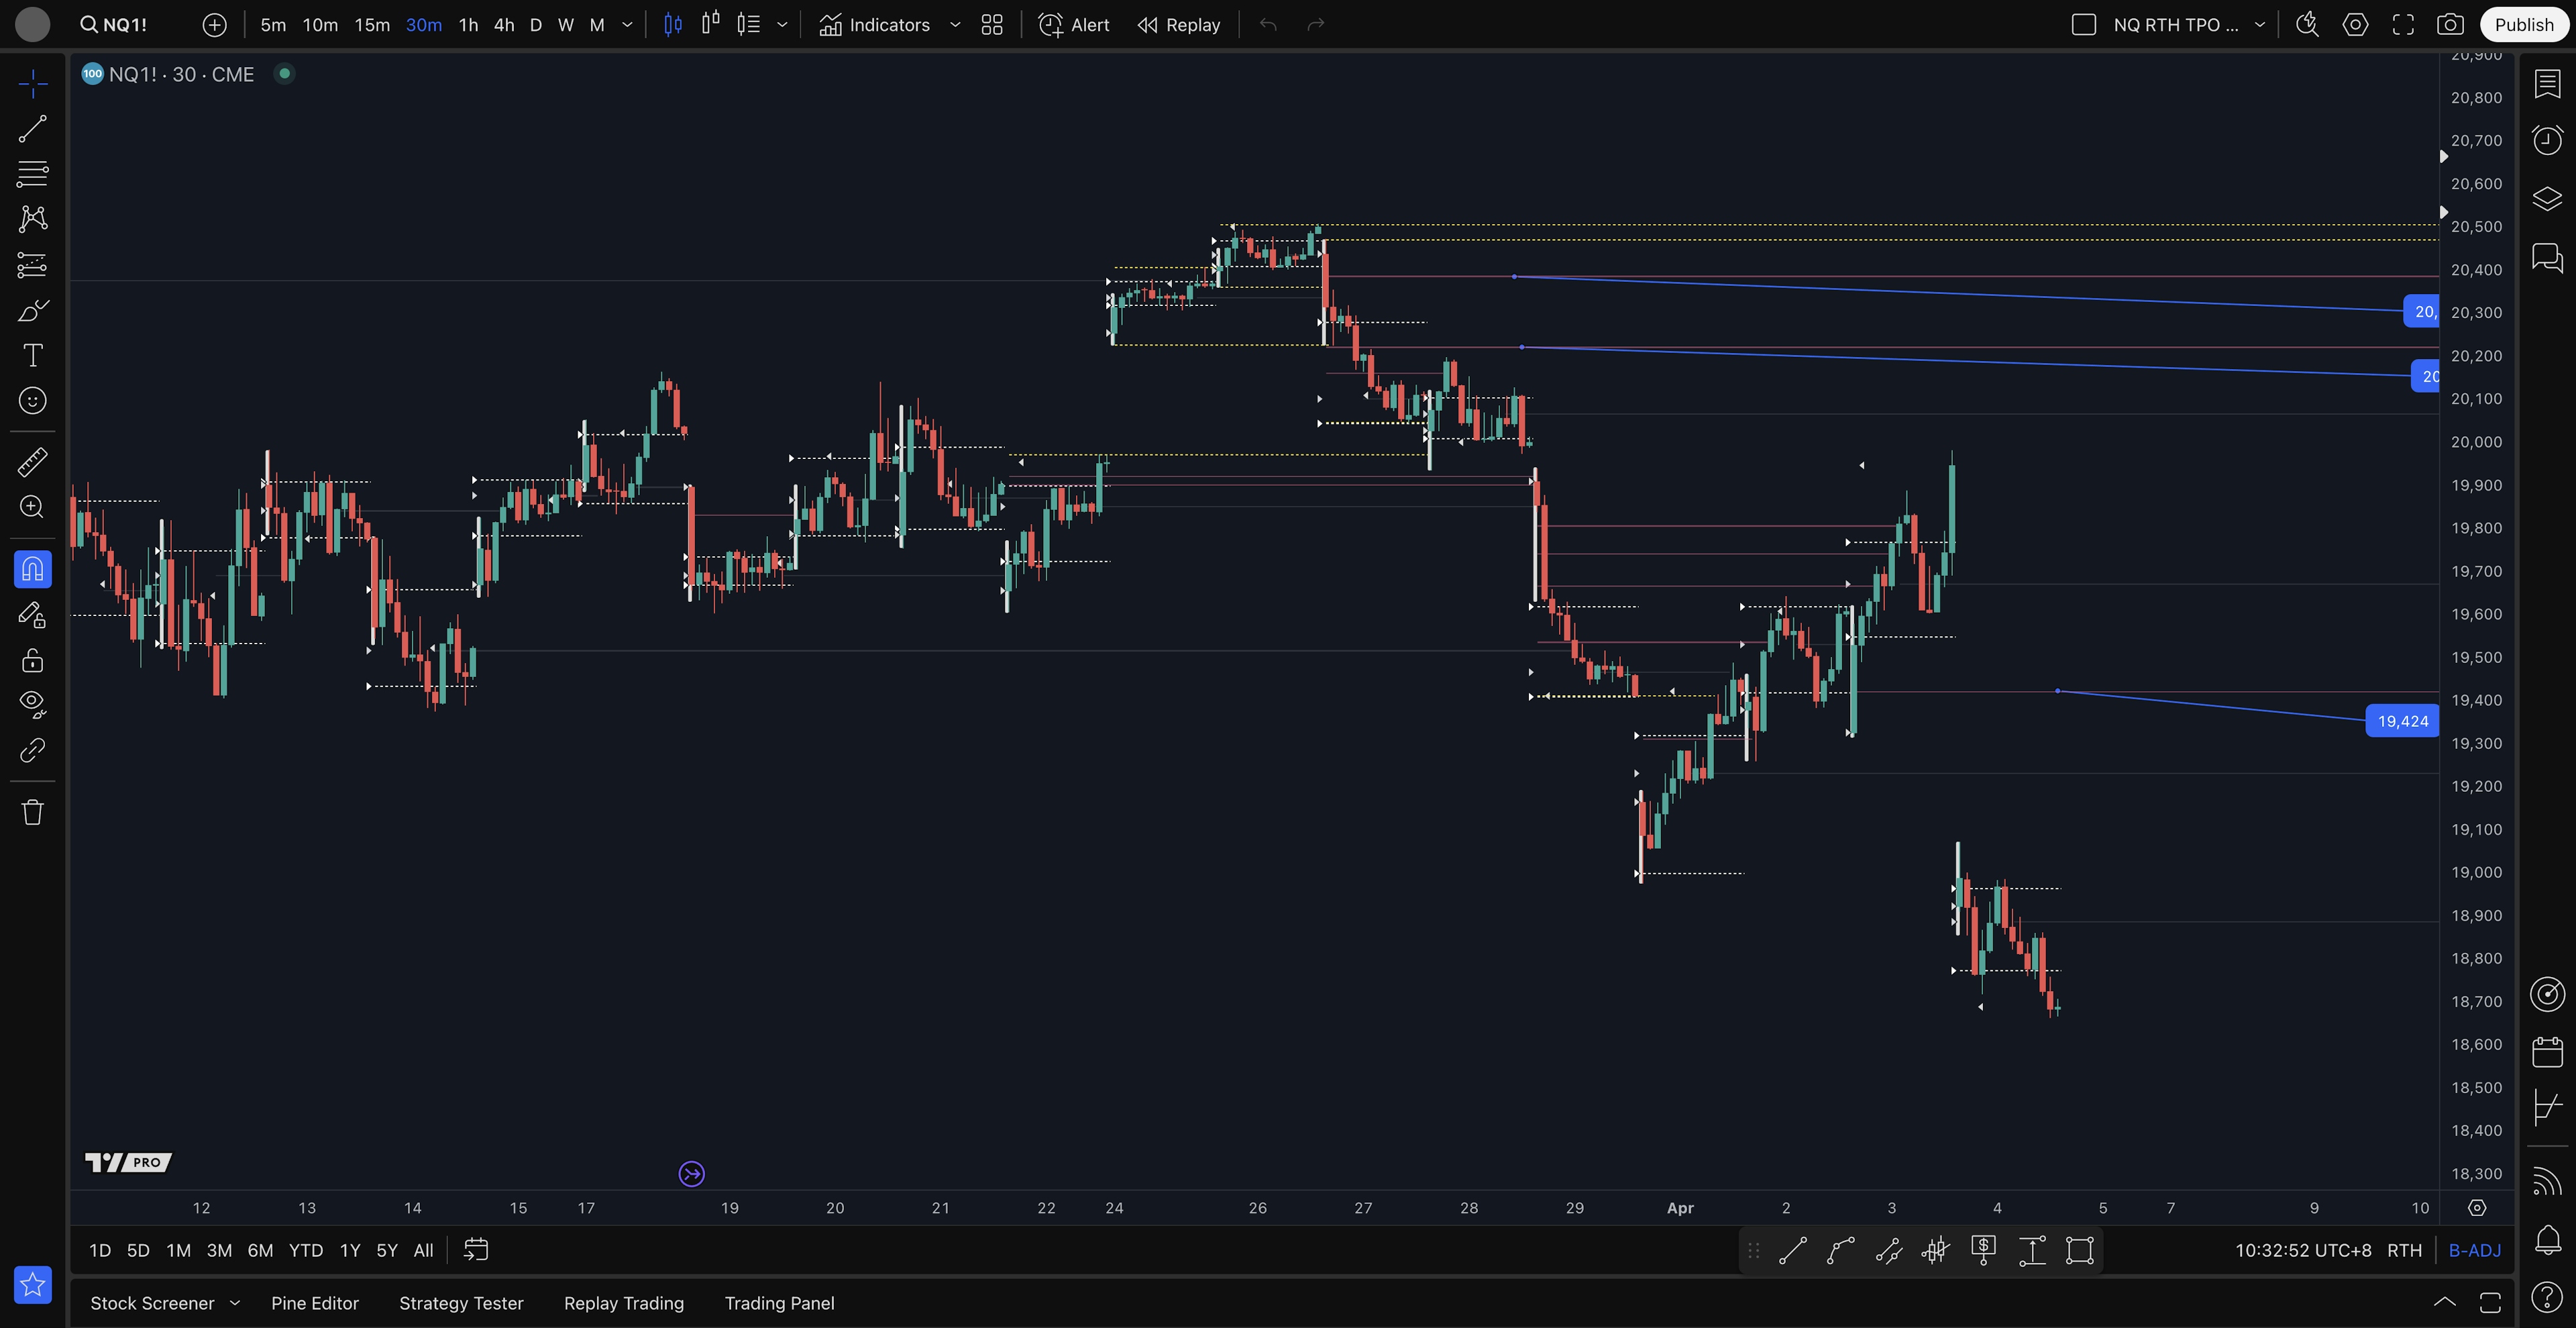2576x1328 pixels.
Task: Toggle lock all drawing tools
Action: click(32, 660)
